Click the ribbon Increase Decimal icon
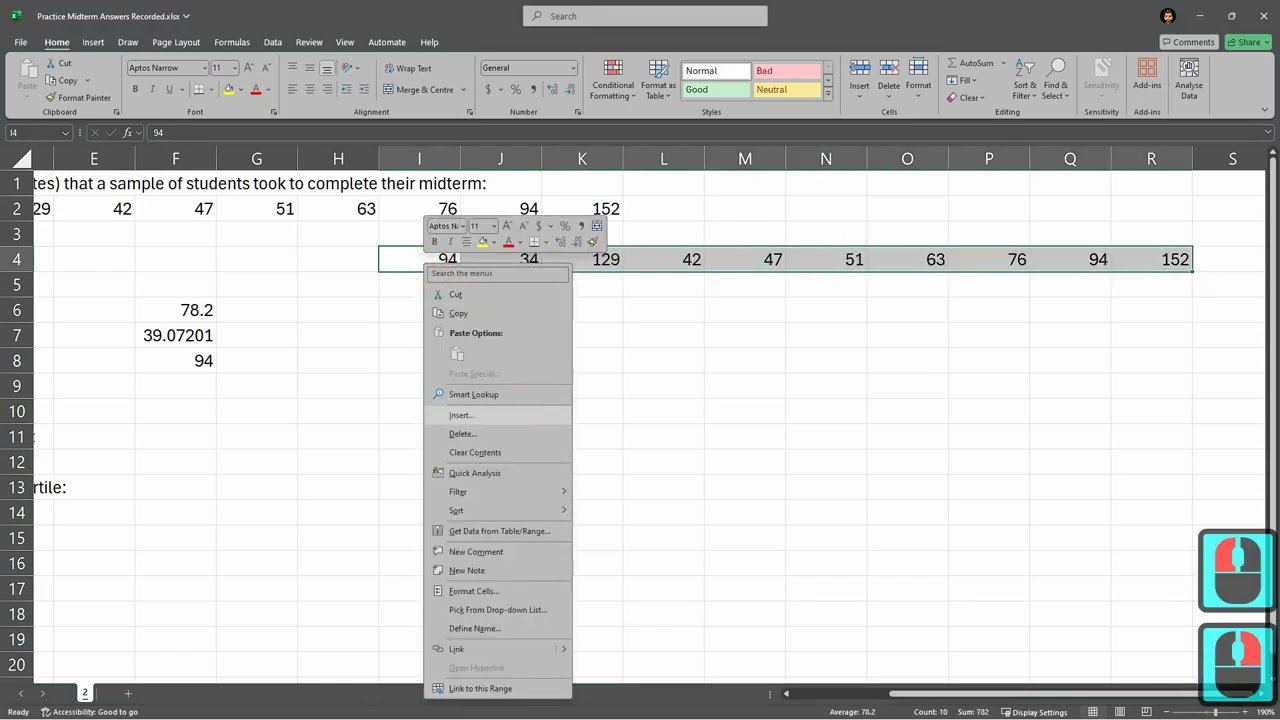Viewport: 1280px width, 720px height. click(x=551, y=89)
